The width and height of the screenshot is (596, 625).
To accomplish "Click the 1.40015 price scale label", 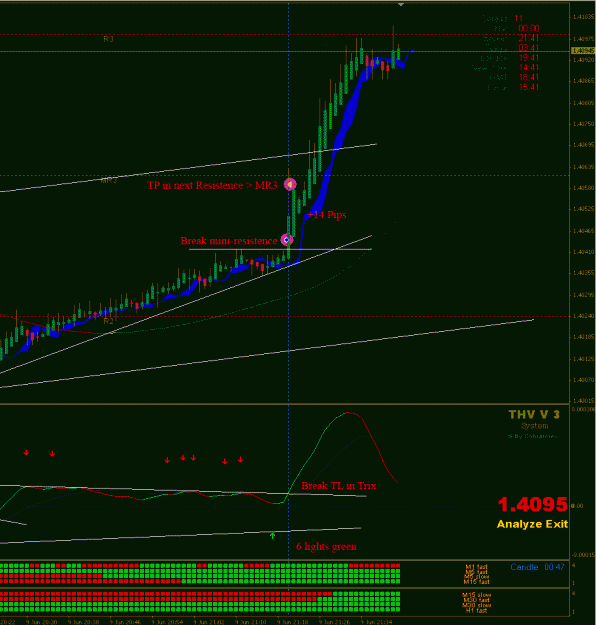I will click(583, 401).
